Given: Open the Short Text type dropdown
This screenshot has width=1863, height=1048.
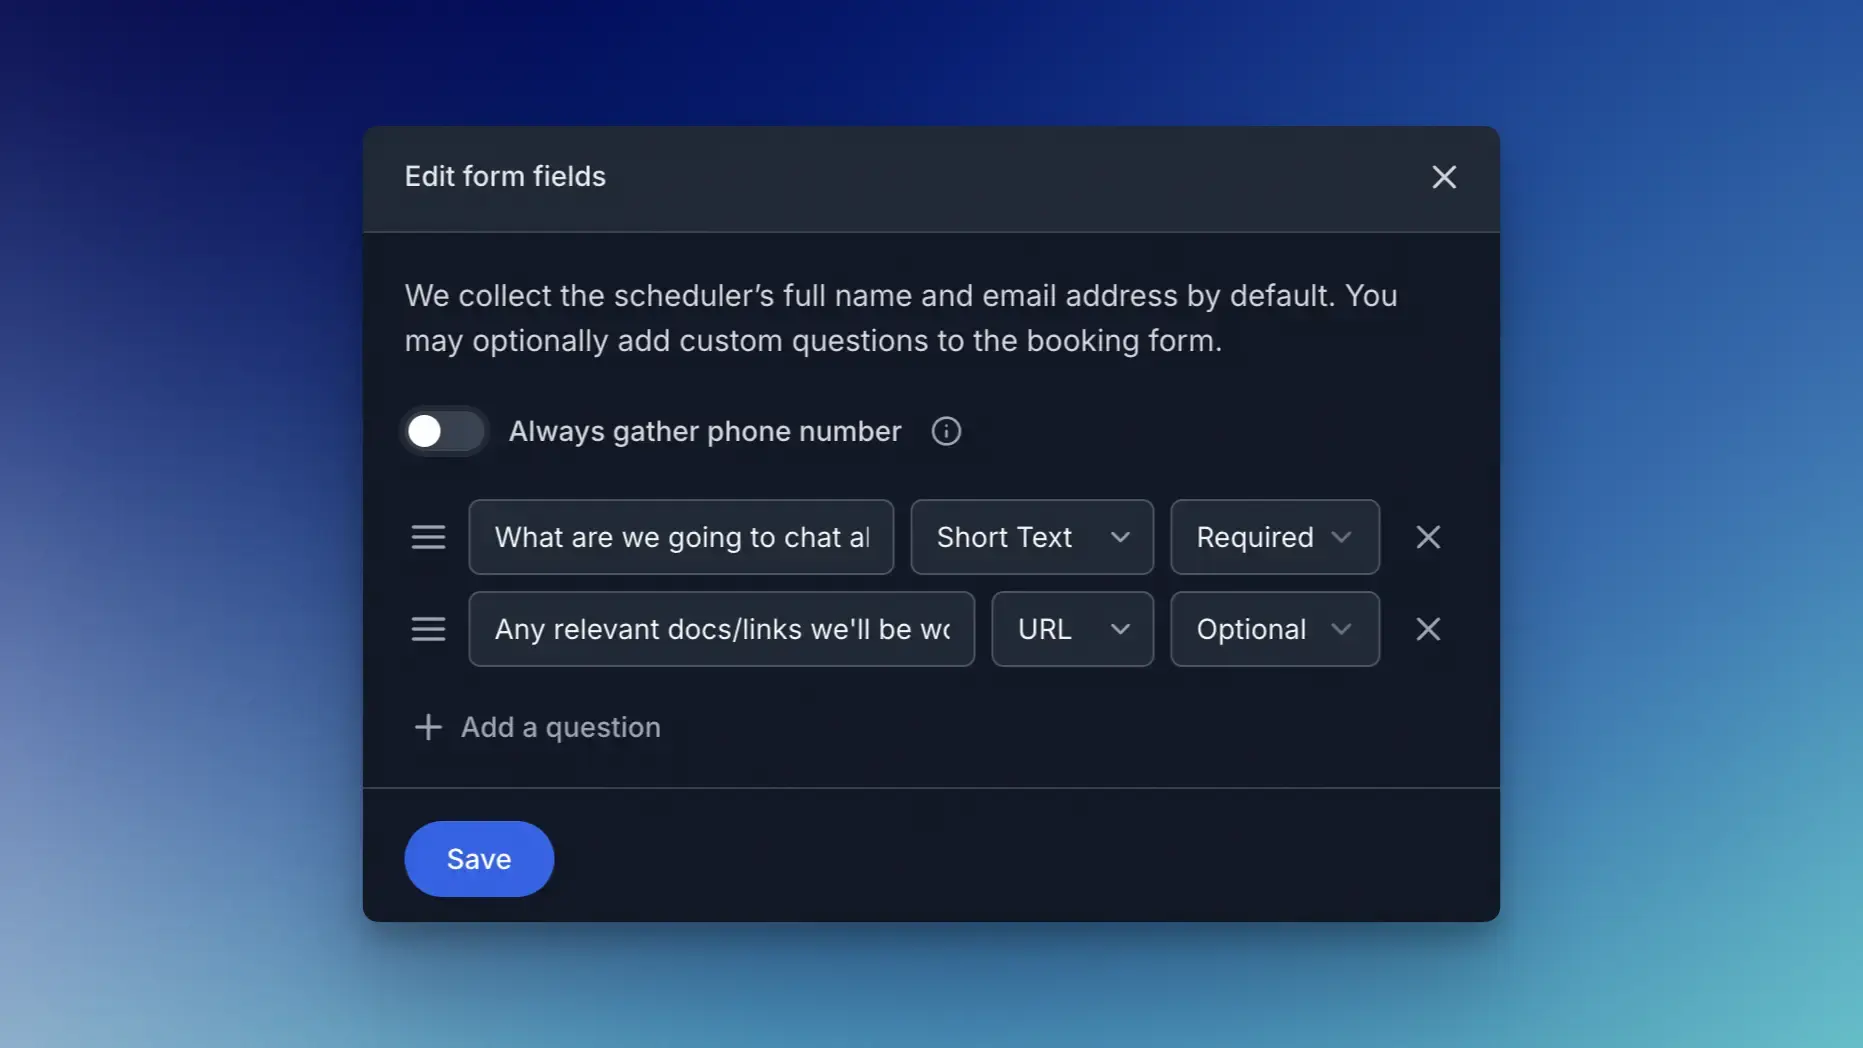Looking at the screenshot, I should [1032, 537].
